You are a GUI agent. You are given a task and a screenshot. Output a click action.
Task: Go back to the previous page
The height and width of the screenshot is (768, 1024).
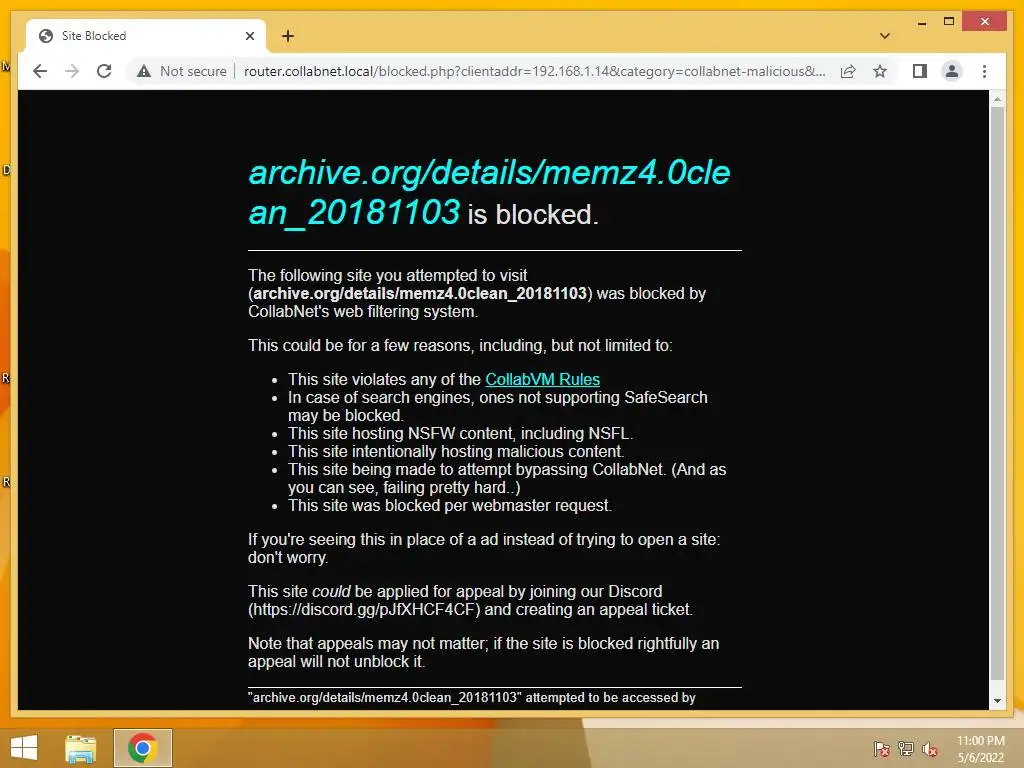click(40, 71)
